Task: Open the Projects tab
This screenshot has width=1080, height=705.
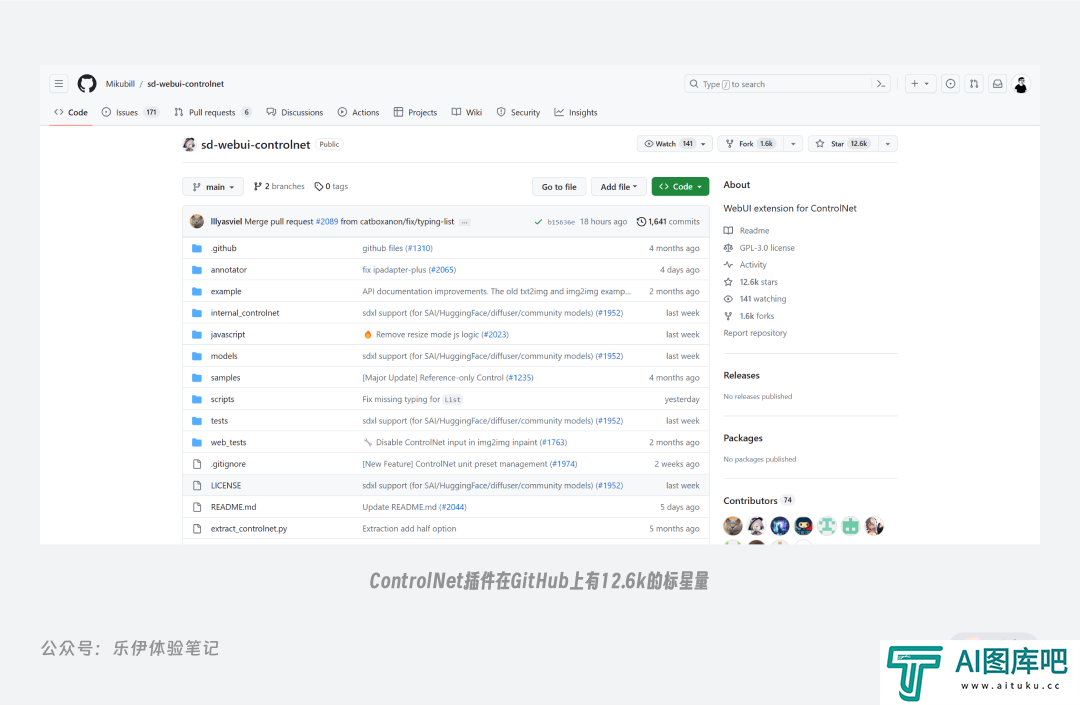Action: click(415, 112)
